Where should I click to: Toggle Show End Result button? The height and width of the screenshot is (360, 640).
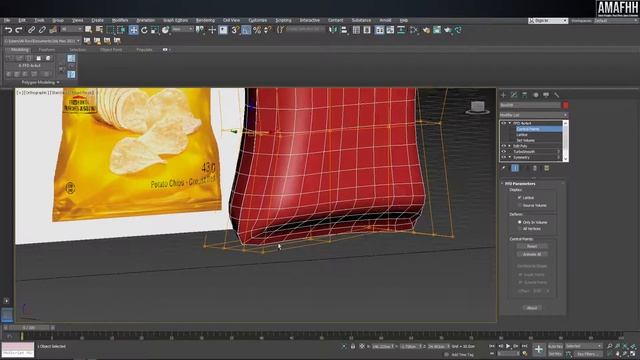tap(515, 168)
